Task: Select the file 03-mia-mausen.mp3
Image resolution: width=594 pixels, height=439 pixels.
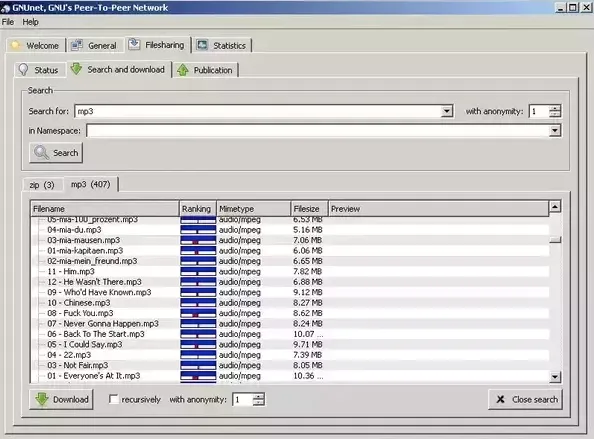Action: coord(83,240)
